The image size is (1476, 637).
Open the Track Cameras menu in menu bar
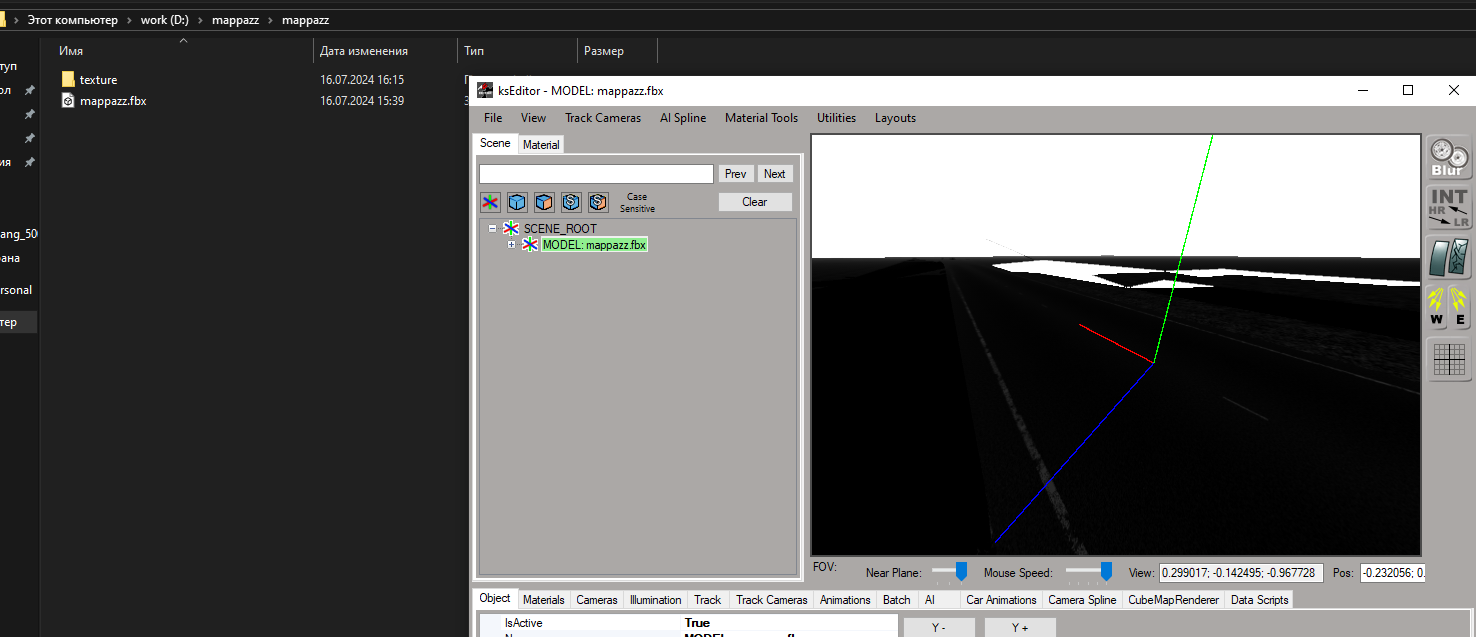(603, 118)
